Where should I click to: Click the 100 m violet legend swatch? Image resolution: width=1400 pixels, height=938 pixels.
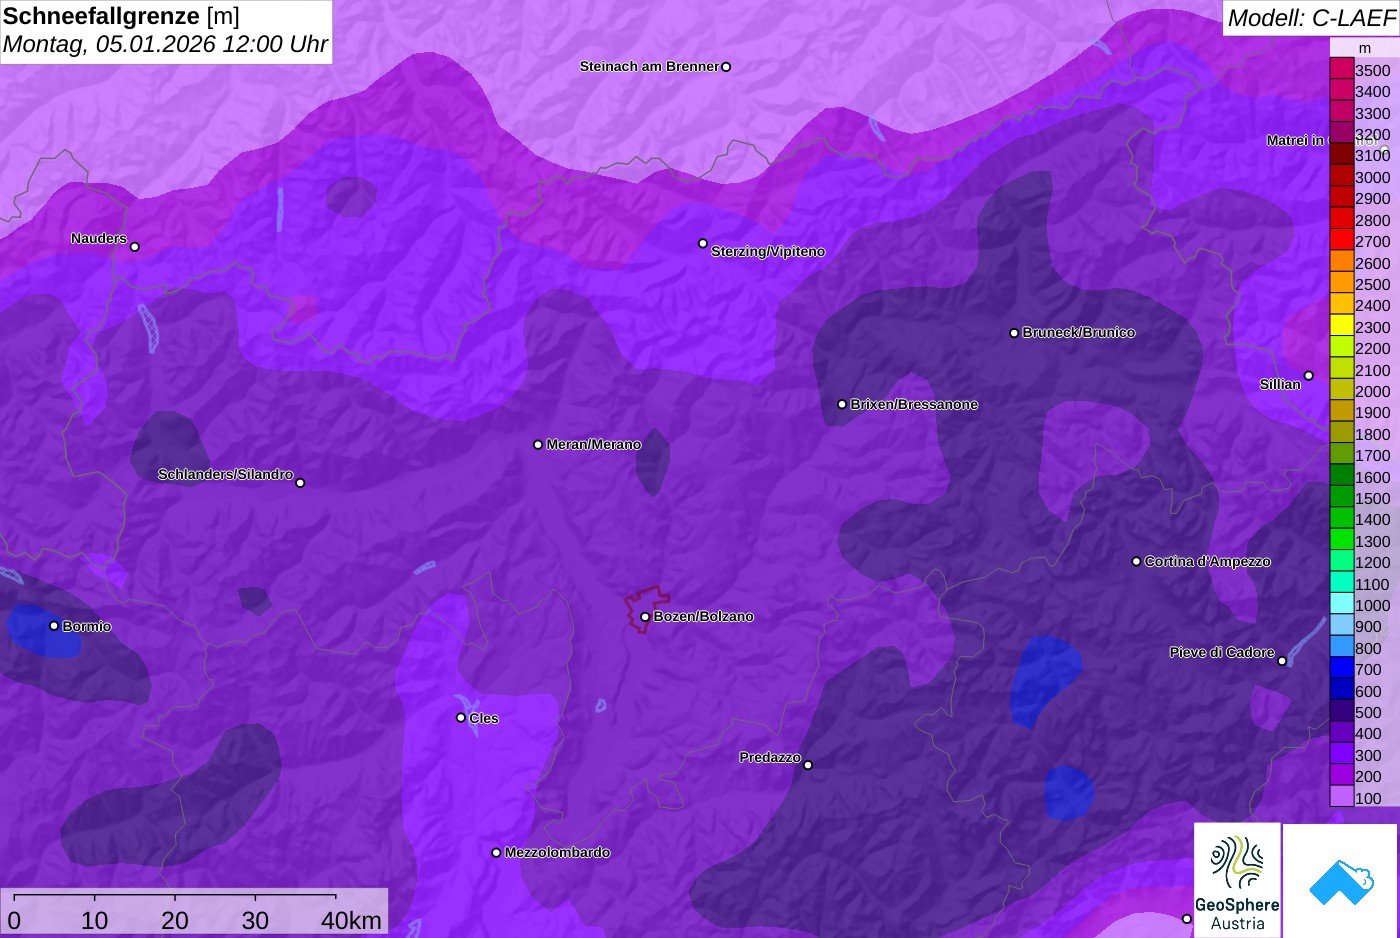1341,797
